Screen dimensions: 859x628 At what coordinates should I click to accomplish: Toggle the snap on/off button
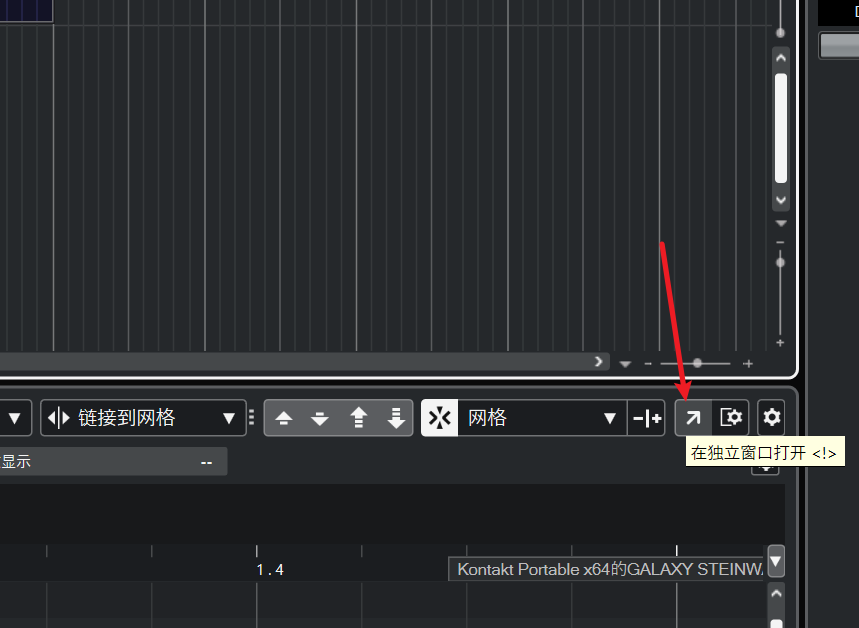click(x=439, y=418)
